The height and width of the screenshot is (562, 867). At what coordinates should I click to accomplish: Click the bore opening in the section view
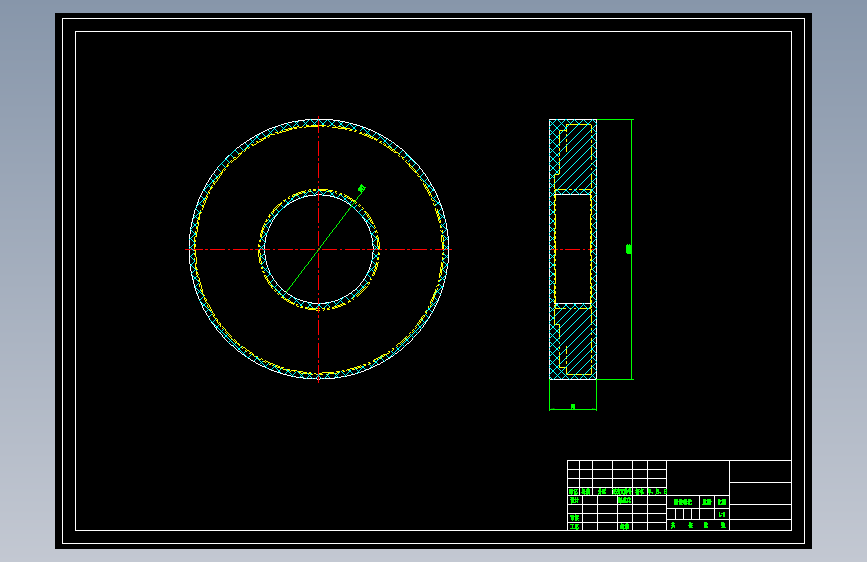pyautogui.click(x=573, y=249)
